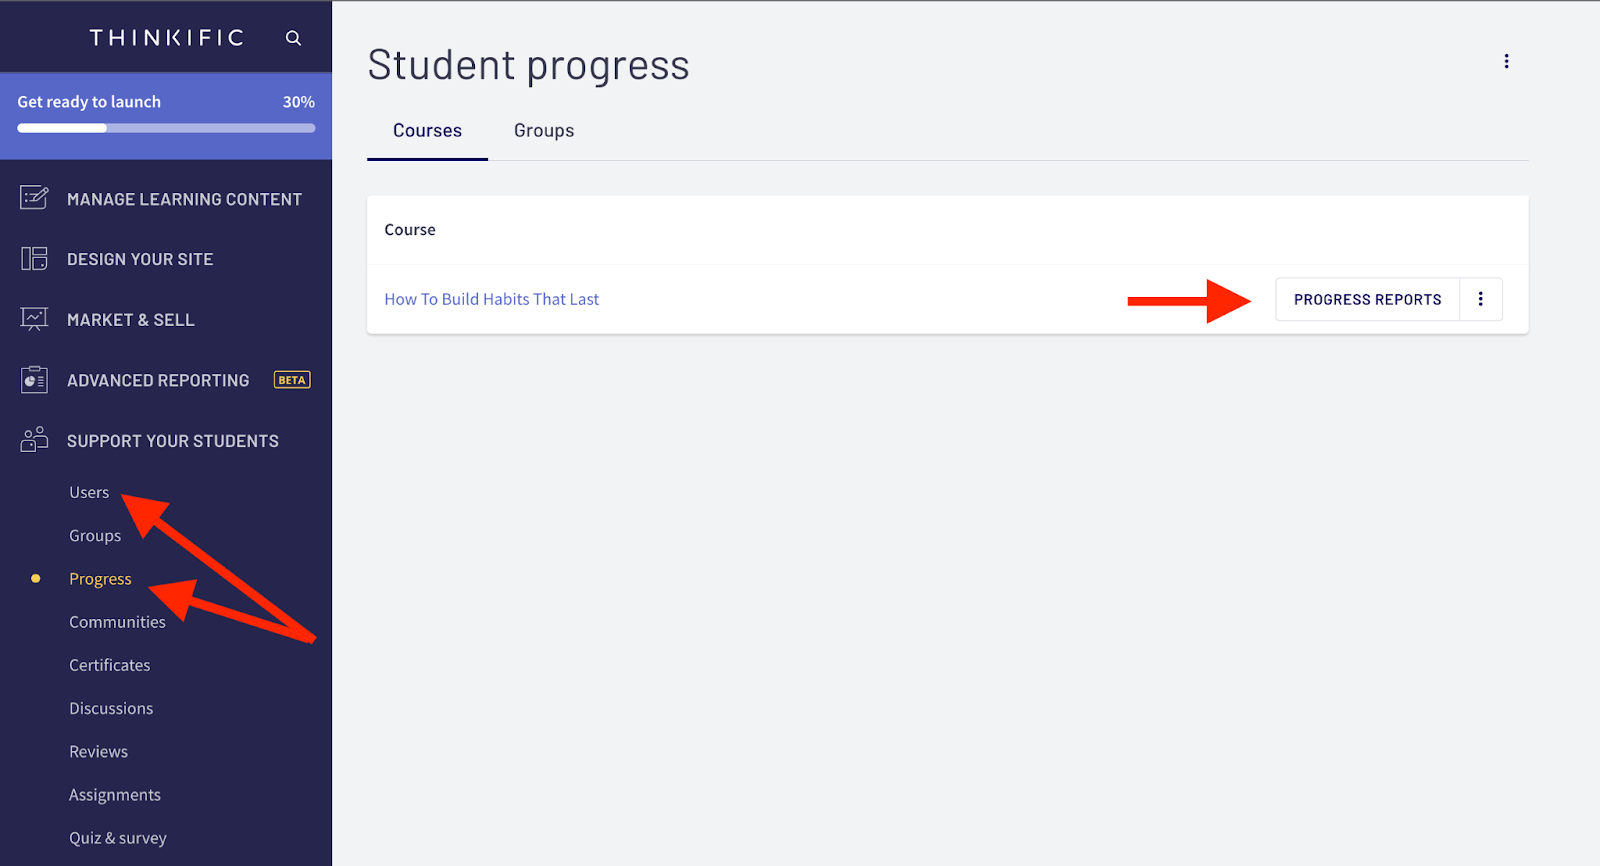Open the three-dot menu beside Progress Reports
This screenshot has width=1600, height=866.
click(1481, 299)
